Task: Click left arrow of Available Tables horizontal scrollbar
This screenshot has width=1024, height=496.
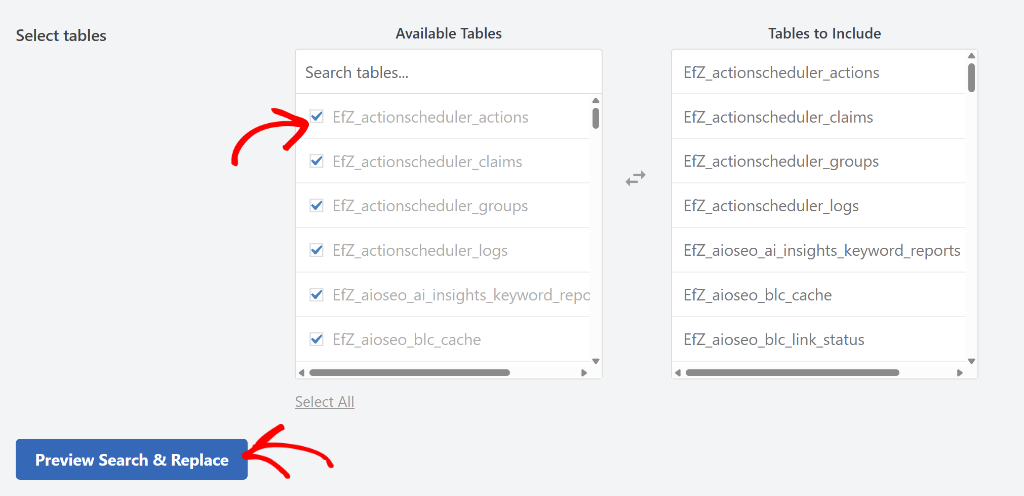Action: point(302,373)
